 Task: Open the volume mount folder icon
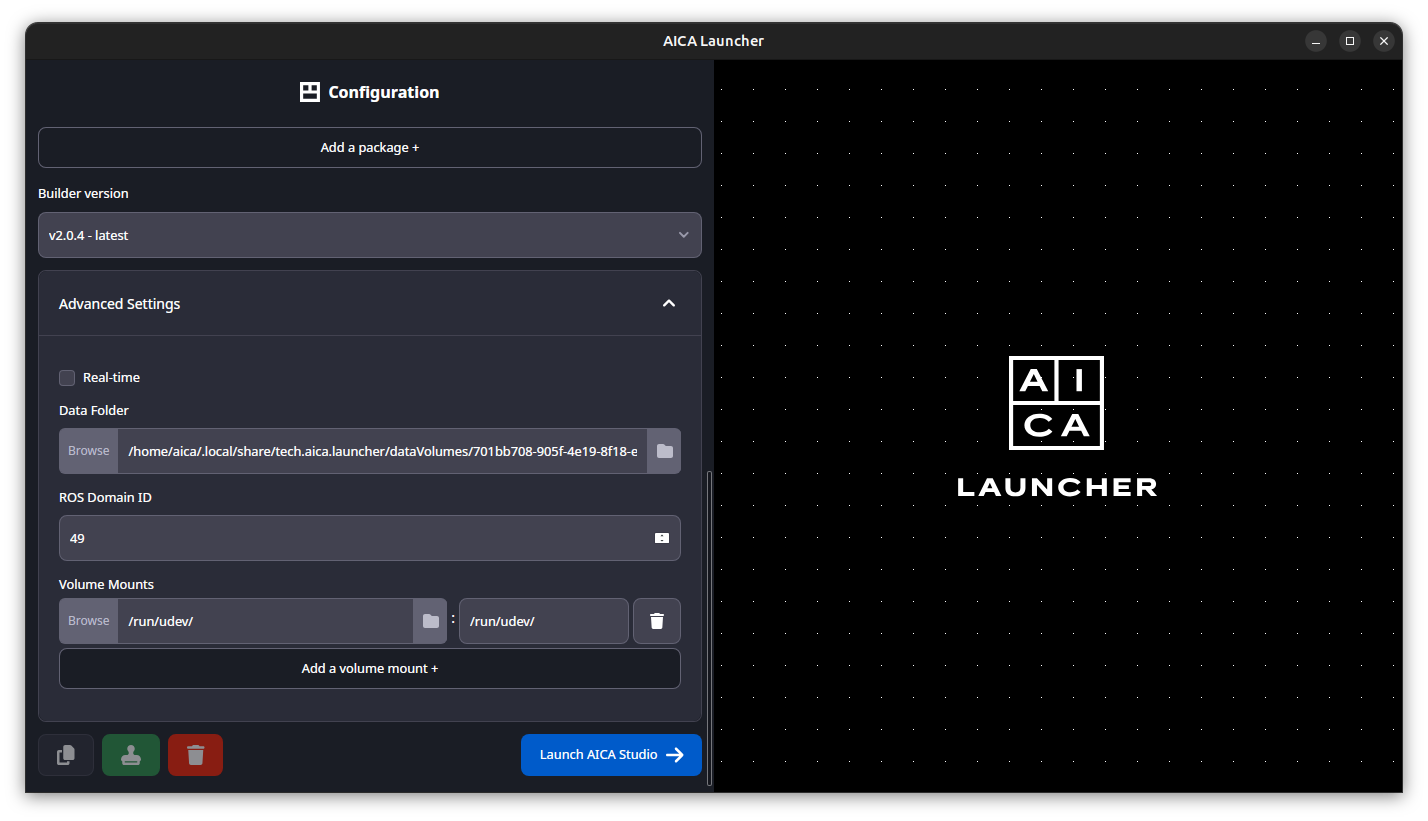[x=430, y=621]
